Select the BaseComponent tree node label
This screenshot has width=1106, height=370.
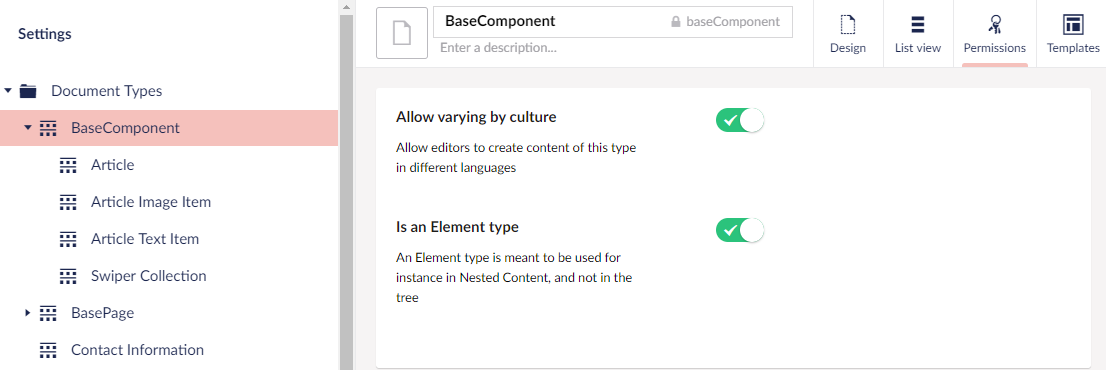(x=126, y=128)
